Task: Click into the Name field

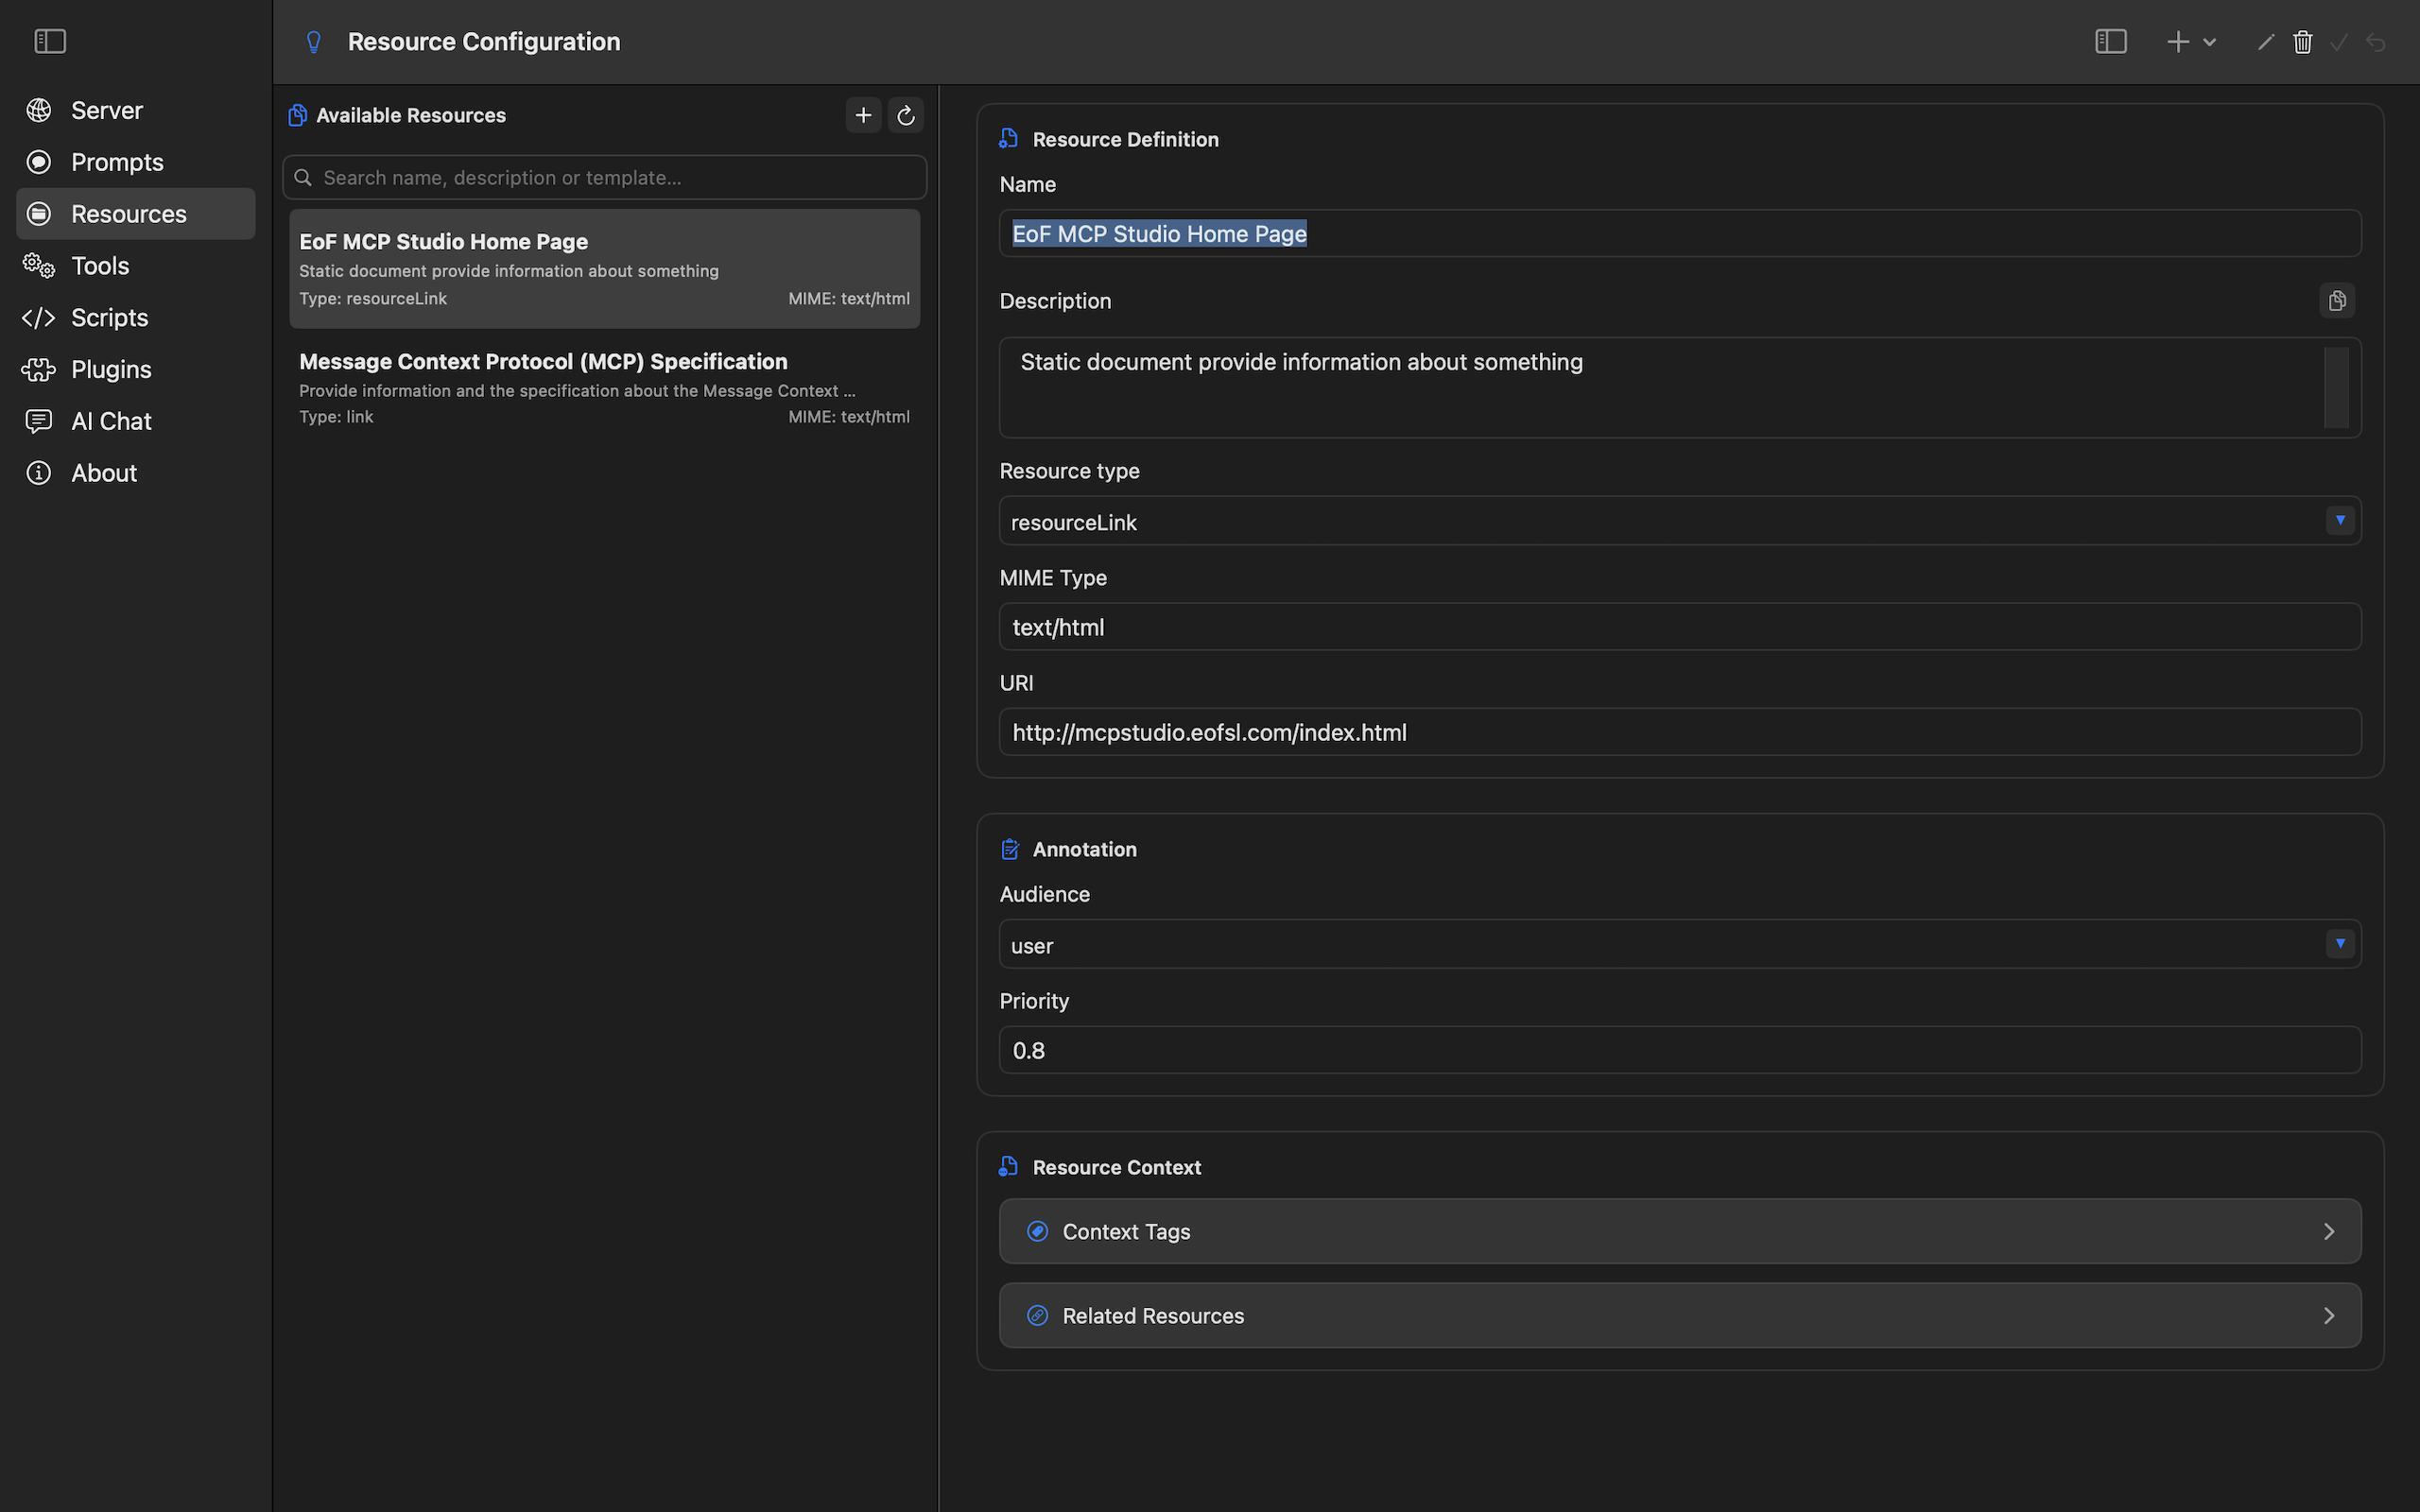Action: click(x=1680, y=234)
